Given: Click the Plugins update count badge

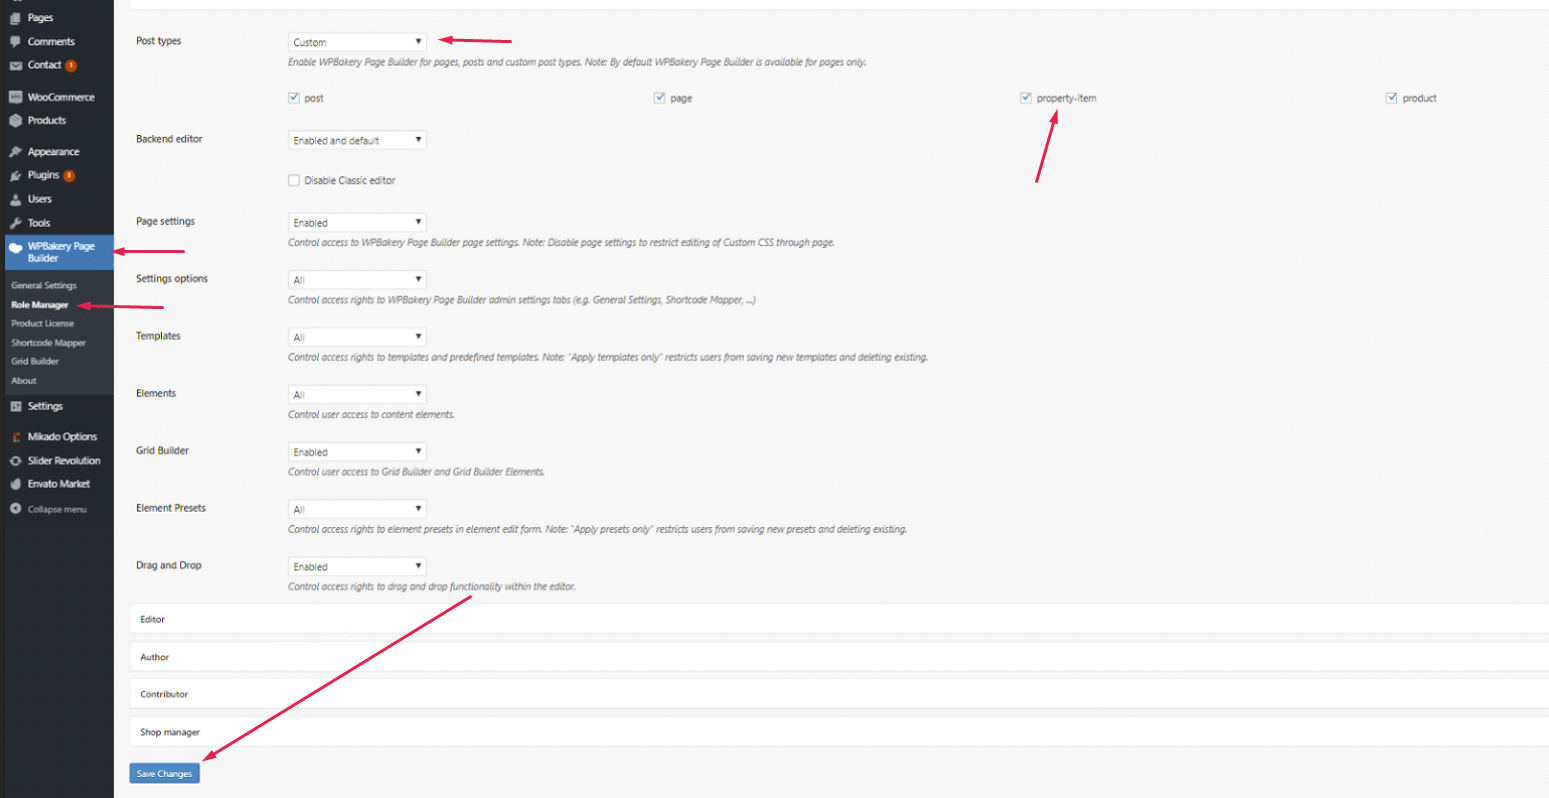Looking at the screenshot, I should (x=69, y=176).
